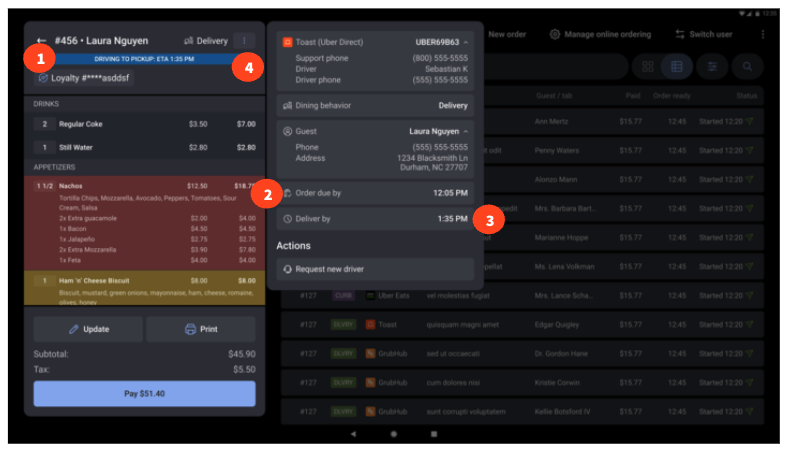787x452 pixels.
Task: Click the Pay $51.40 button
Action: point(144,394)
